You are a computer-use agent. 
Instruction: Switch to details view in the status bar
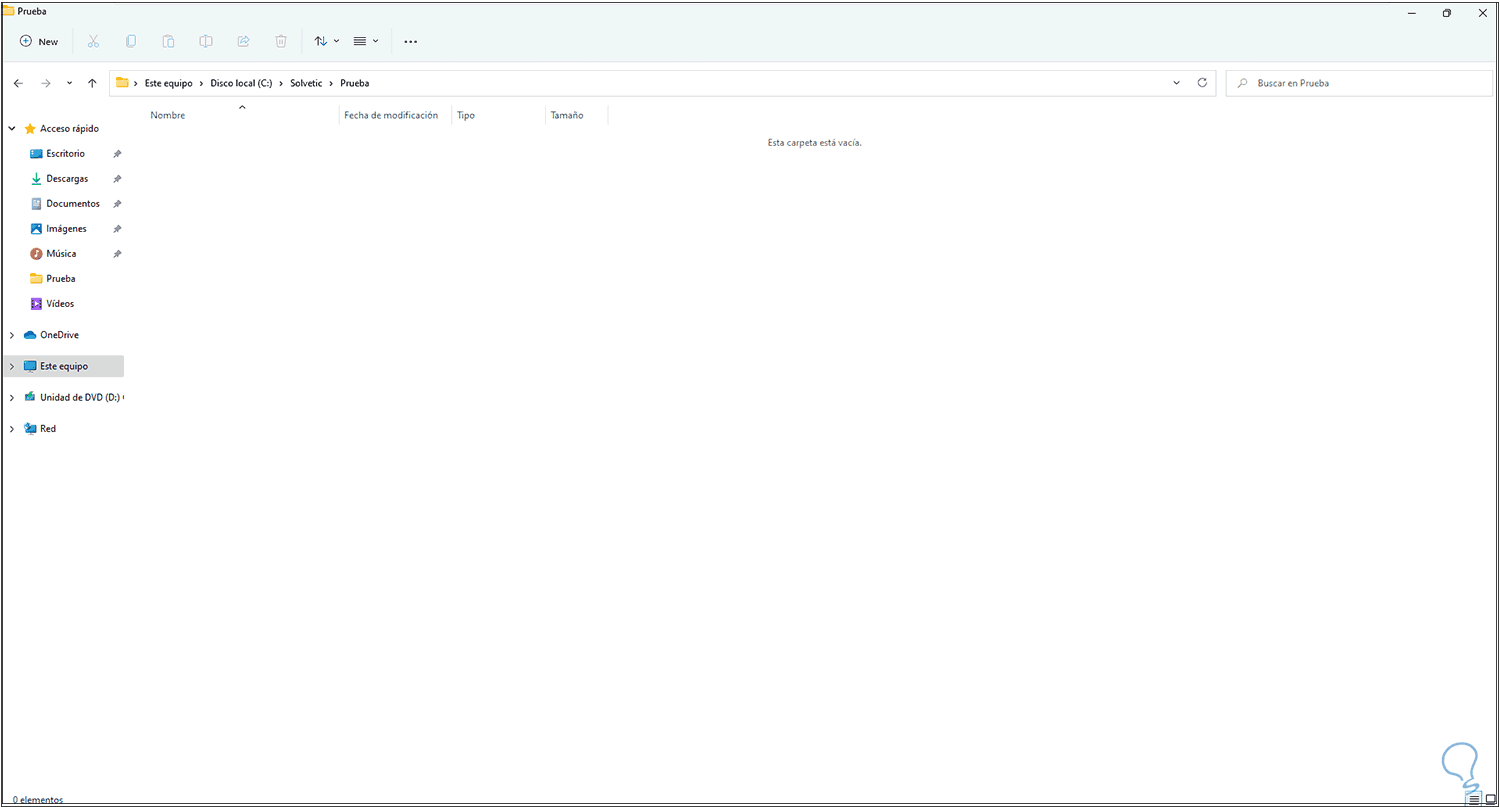[1474, 799]
